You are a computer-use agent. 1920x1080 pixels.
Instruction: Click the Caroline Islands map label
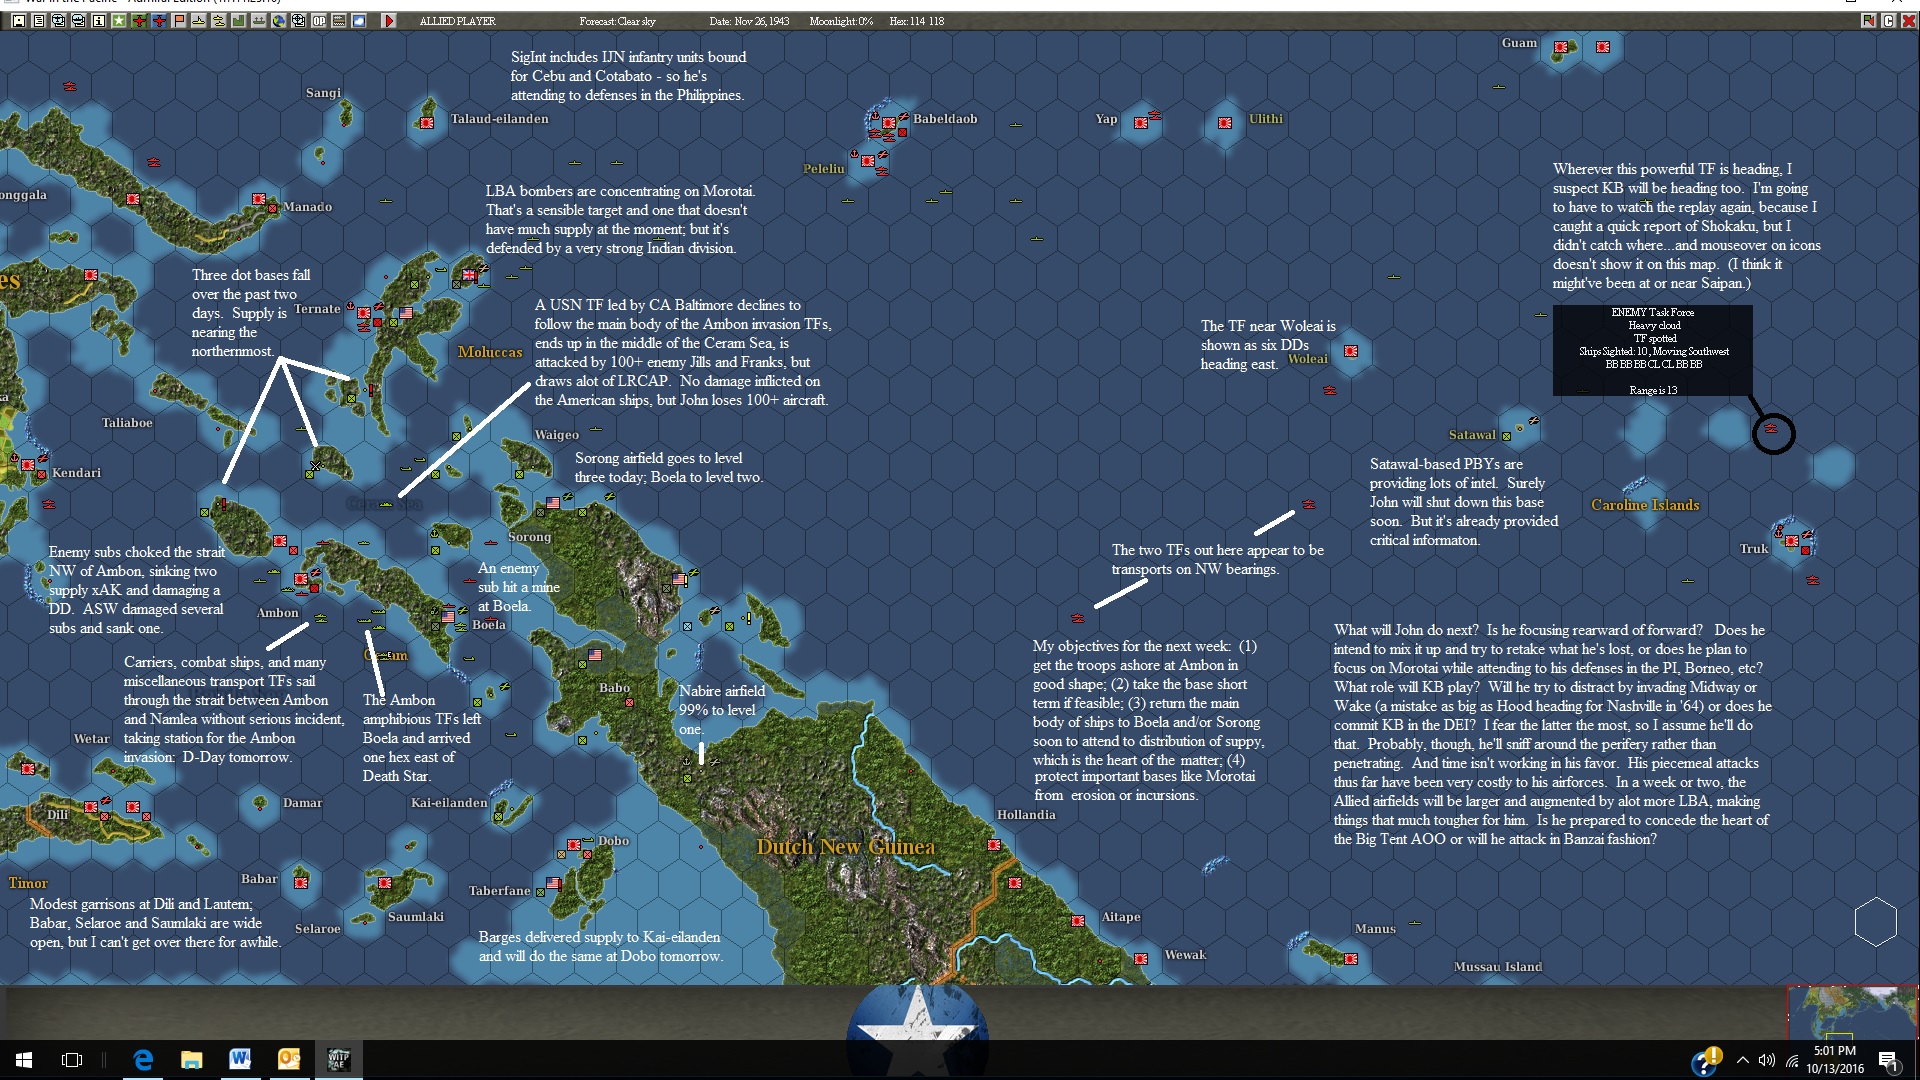pyautogui.click(x=1645, y=505)
